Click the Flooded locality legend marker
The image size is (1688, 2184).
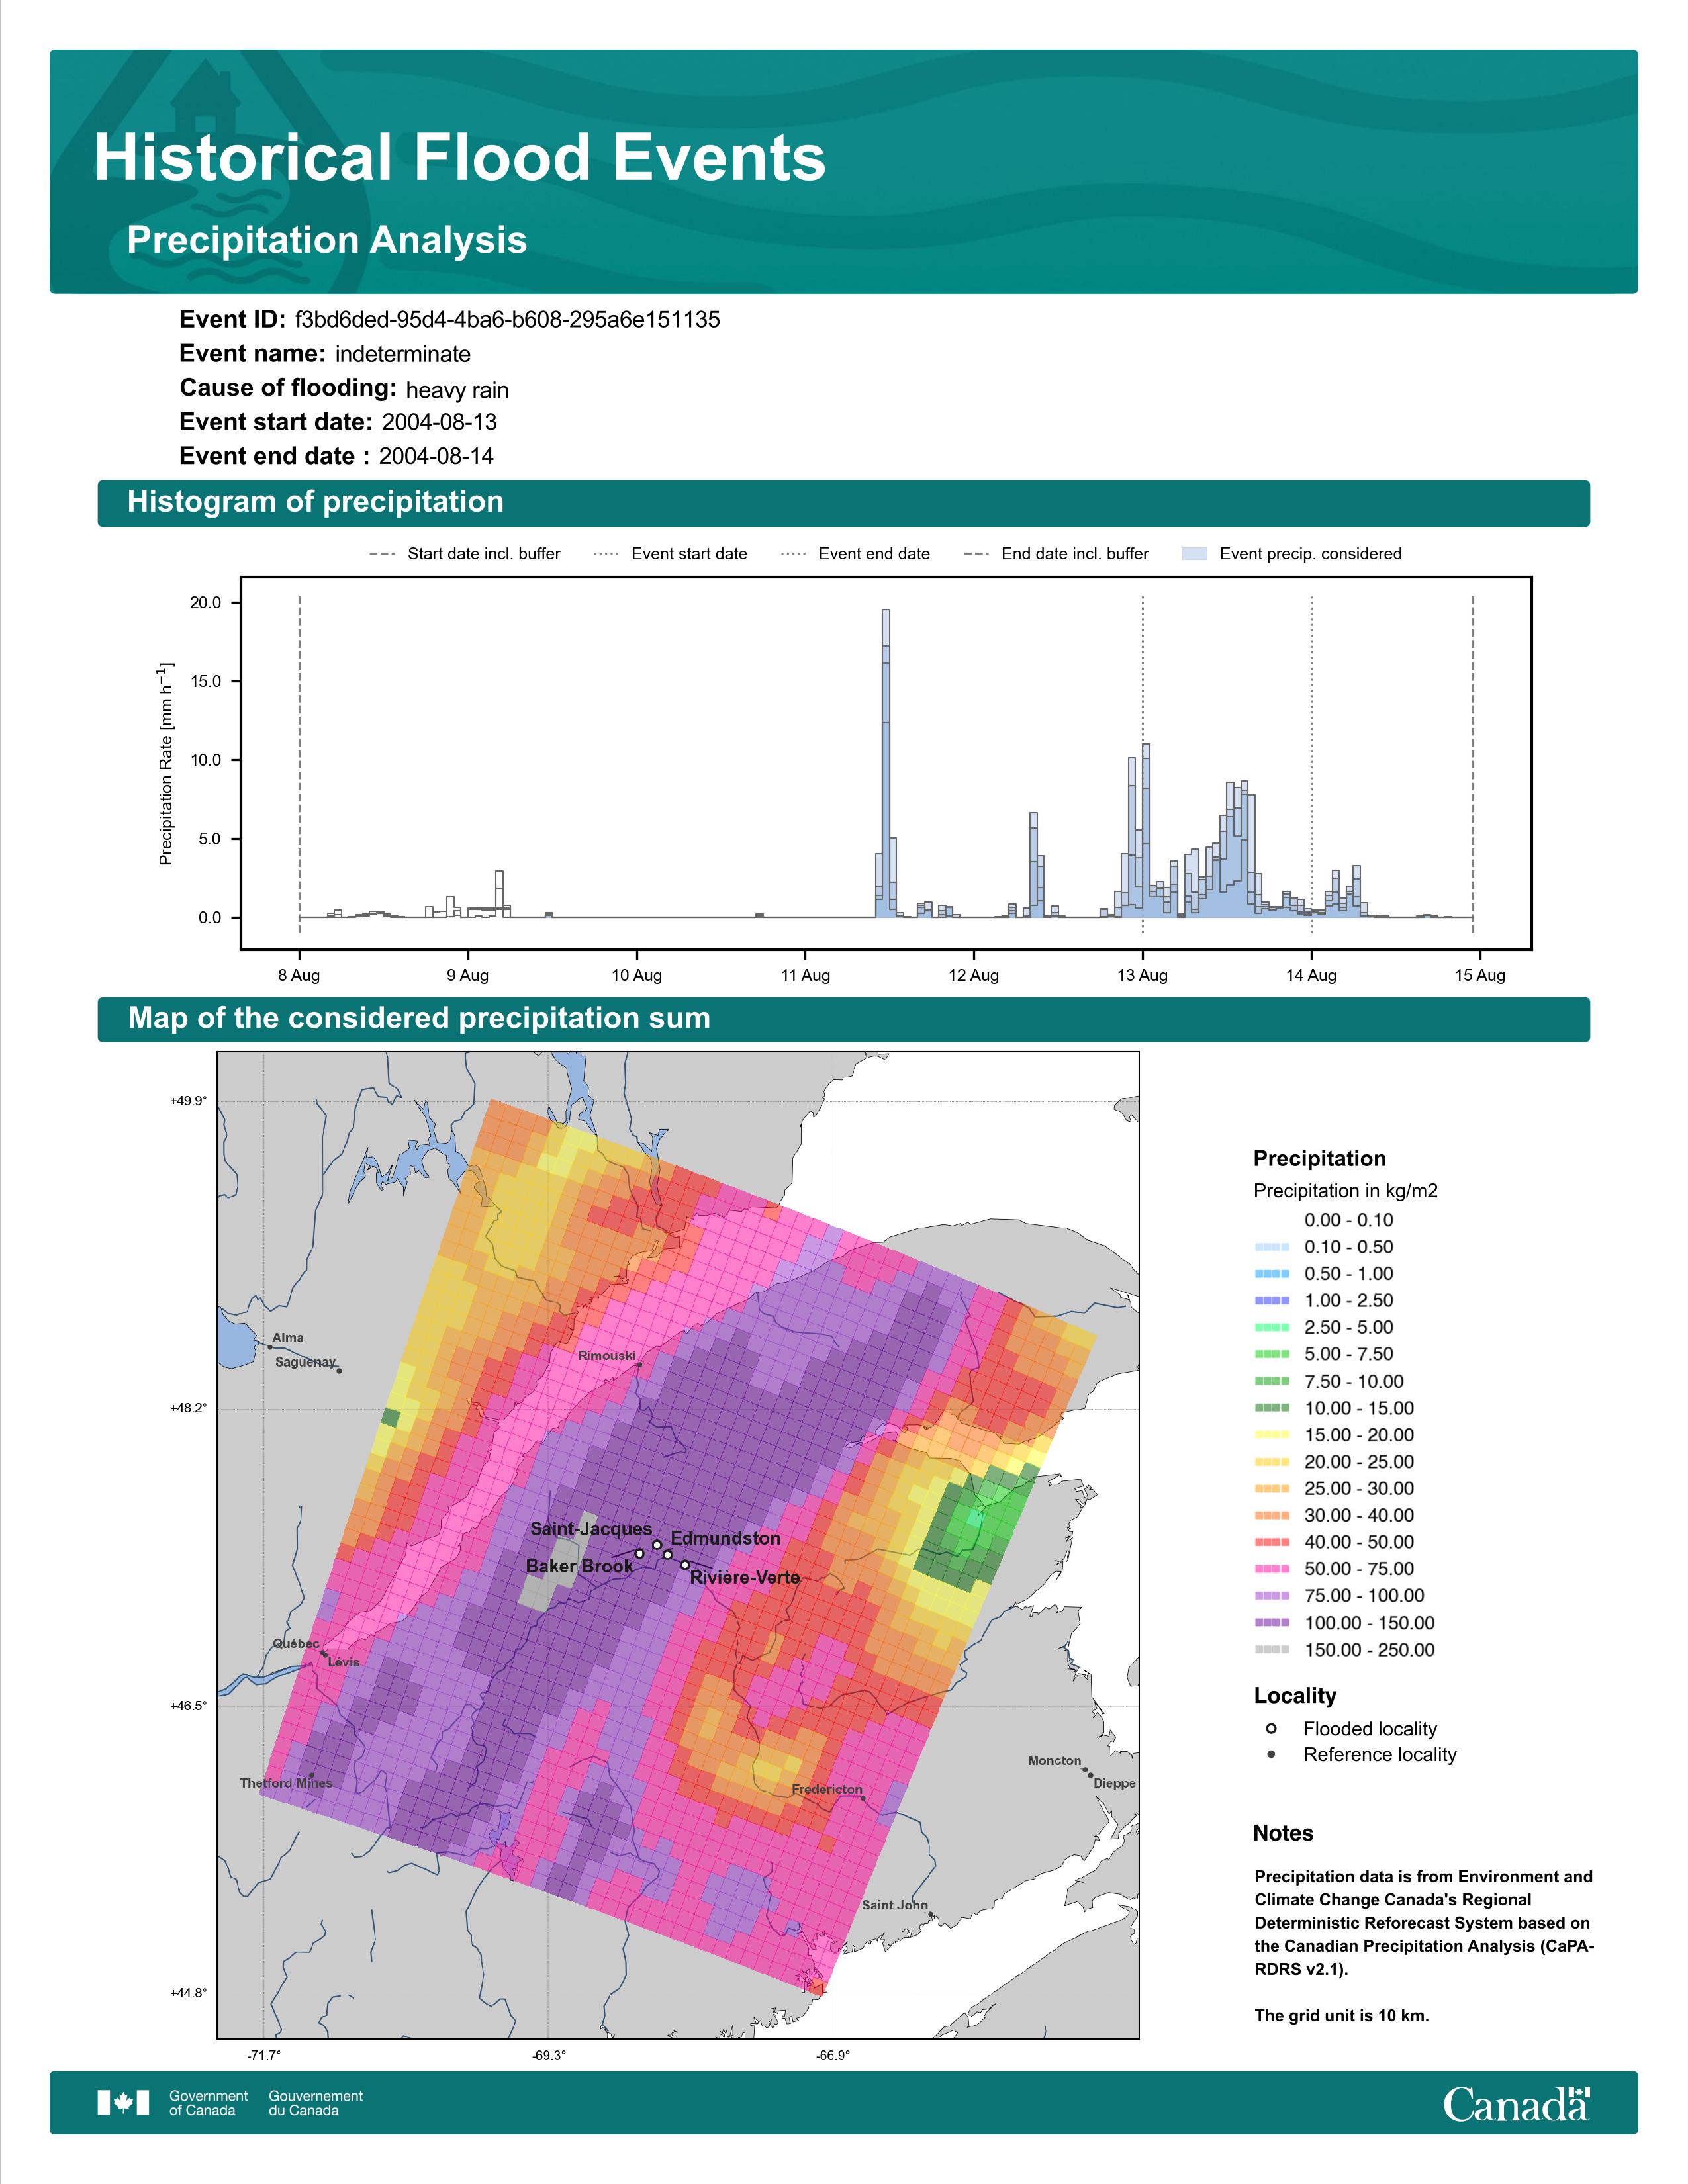point(1271,1728)
